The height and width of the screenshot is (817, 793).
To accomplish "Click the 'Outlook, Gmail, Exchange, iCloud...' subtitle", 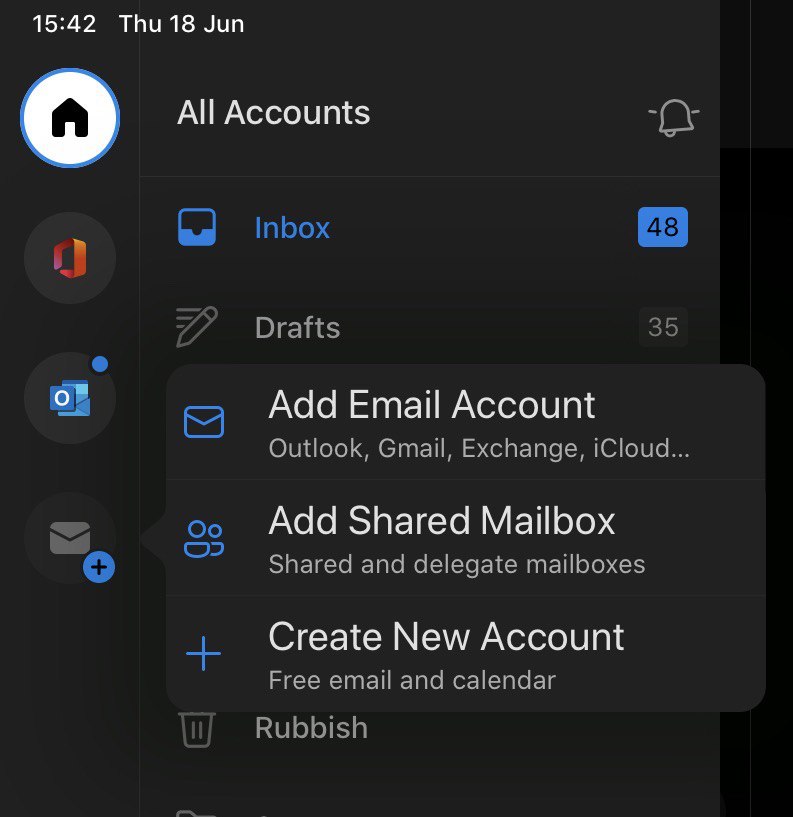I will coord(479,449).
